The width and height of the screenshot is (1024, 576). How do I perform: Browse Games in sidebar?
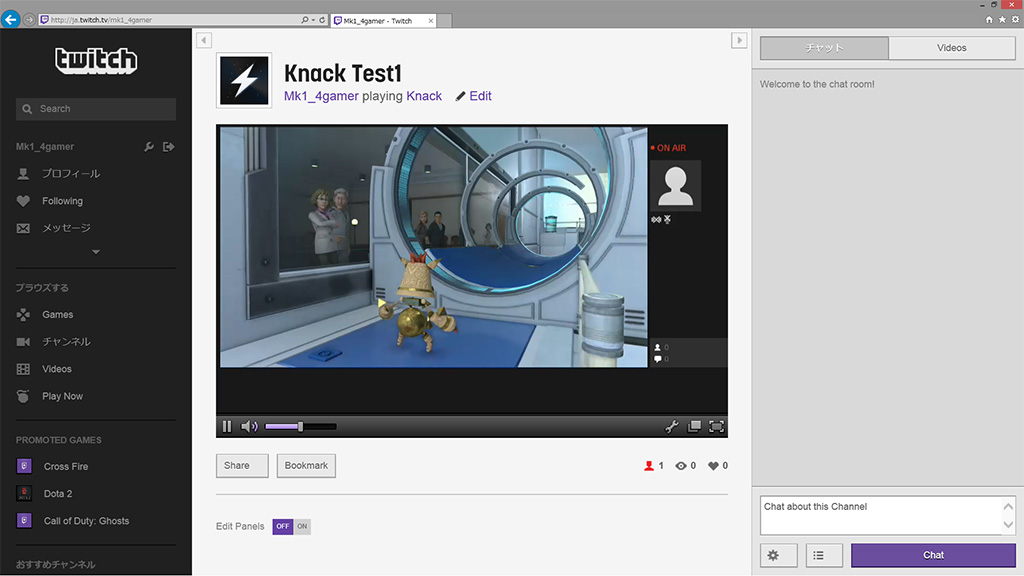(57, 315)
